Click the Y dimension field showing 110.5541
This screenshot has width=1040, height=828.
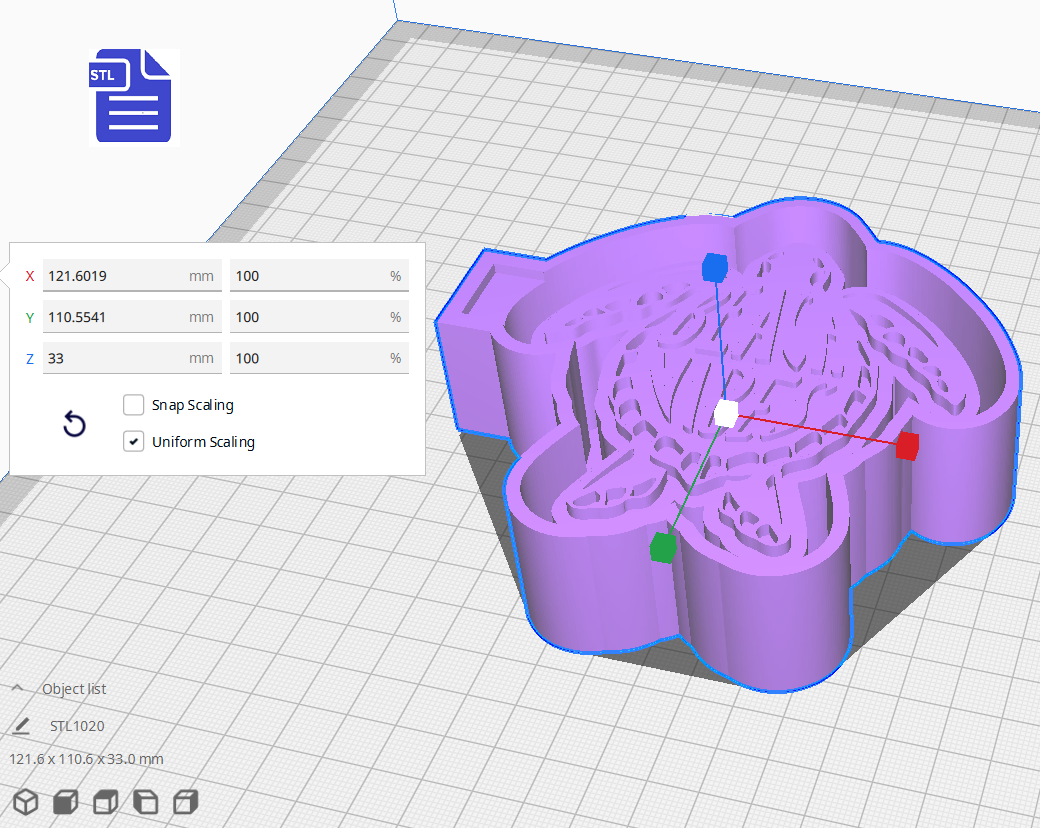[132, 316]
